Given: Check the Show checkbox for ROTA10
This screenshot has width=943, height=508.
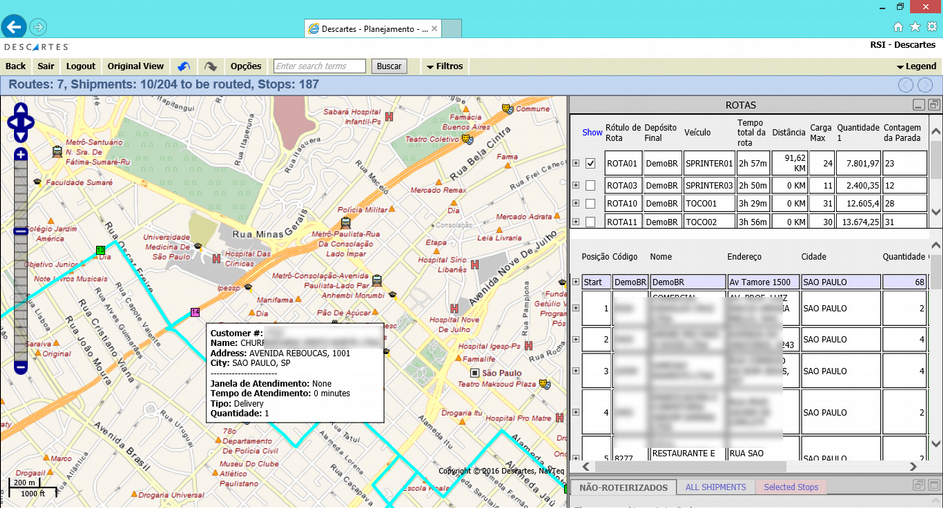Looking at the screenshot, I should pyautogui.click(x=591, y=204).
